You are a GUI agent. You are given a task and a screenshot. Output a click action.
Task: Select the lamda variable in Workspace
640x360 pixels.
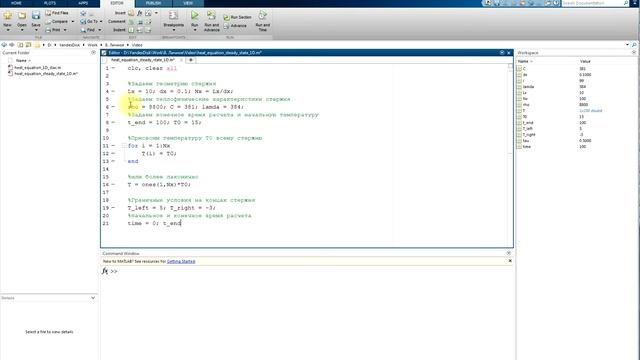(x=528, y=87)
